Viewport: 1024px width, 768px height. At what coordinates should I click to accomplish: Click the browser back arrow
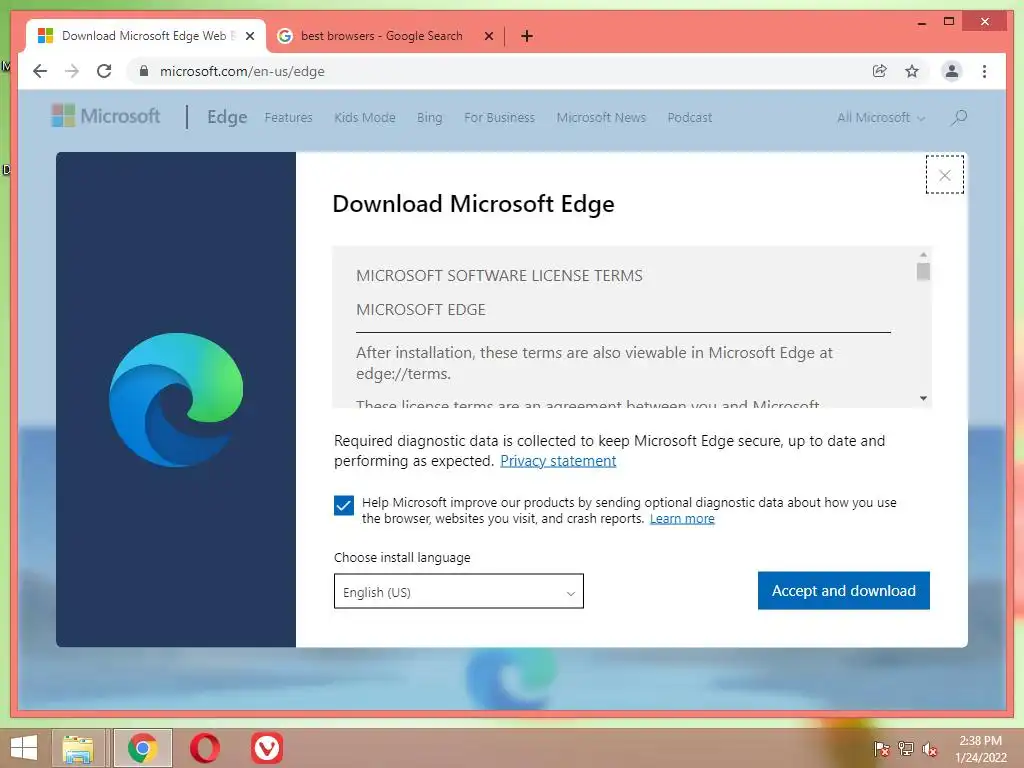(x=40, y=71)
